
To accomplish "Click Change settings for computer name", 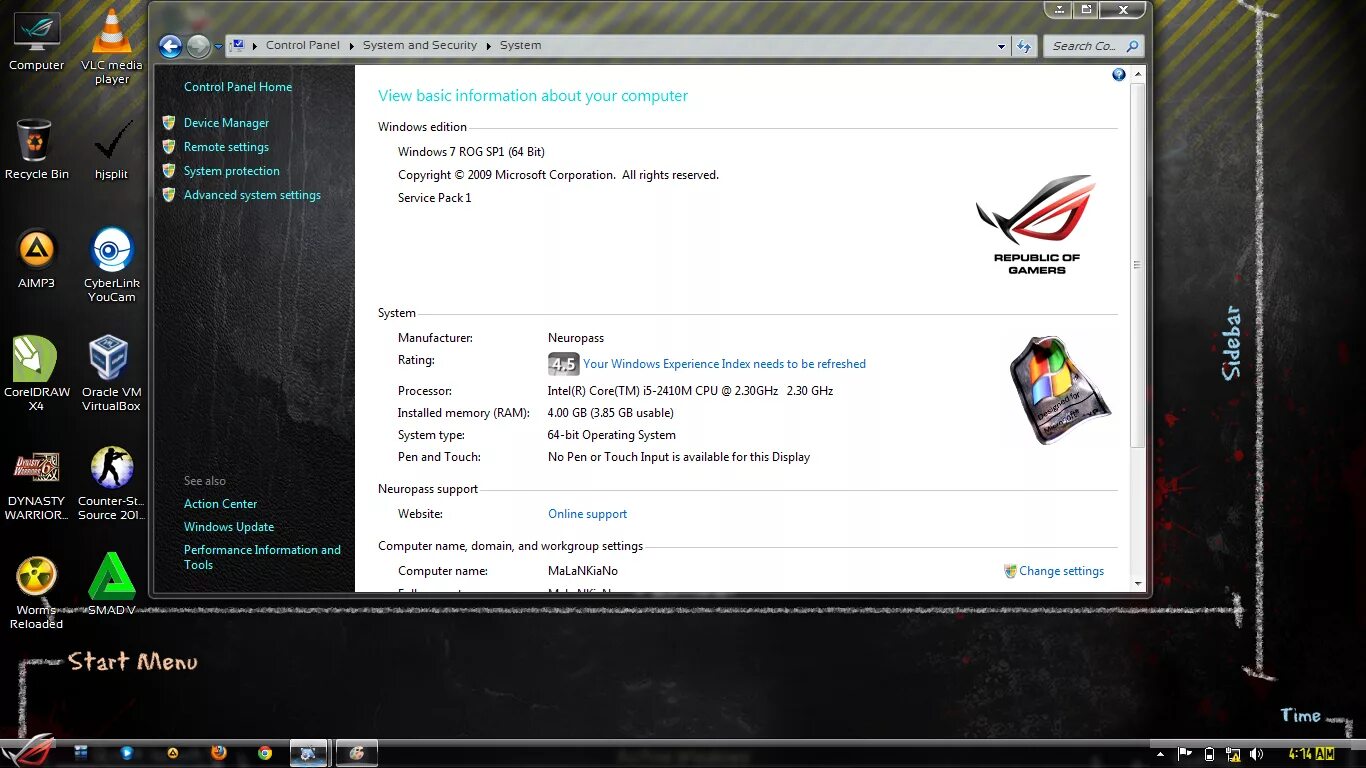I will pyautogui.click(x=1061, y=571).
